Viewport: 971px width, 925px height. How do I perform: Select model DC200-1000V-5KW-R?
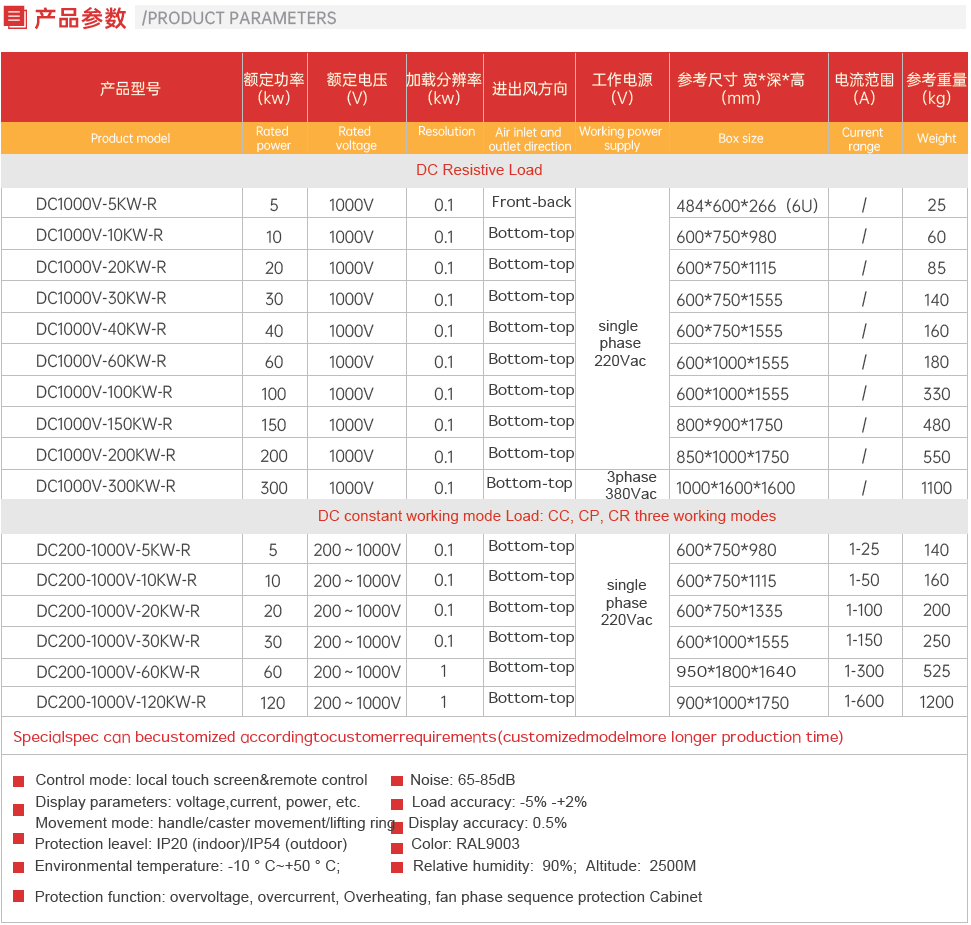point(113,550)
